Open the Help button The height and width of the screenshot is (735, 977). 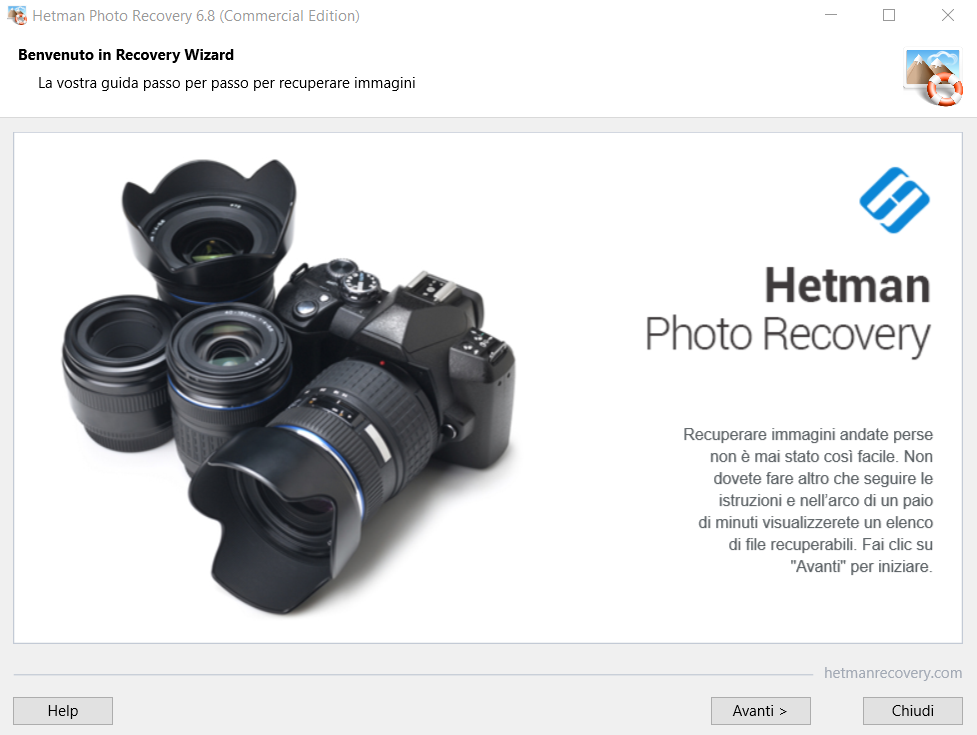[x=63, y=711]
